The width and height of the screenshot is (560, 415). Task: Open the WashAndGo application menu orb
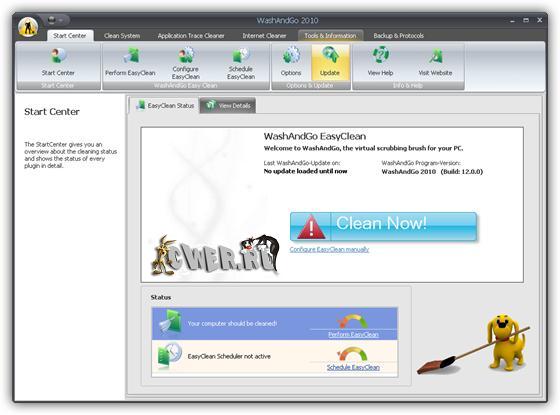pyautogui.click(x=28, y=27)
